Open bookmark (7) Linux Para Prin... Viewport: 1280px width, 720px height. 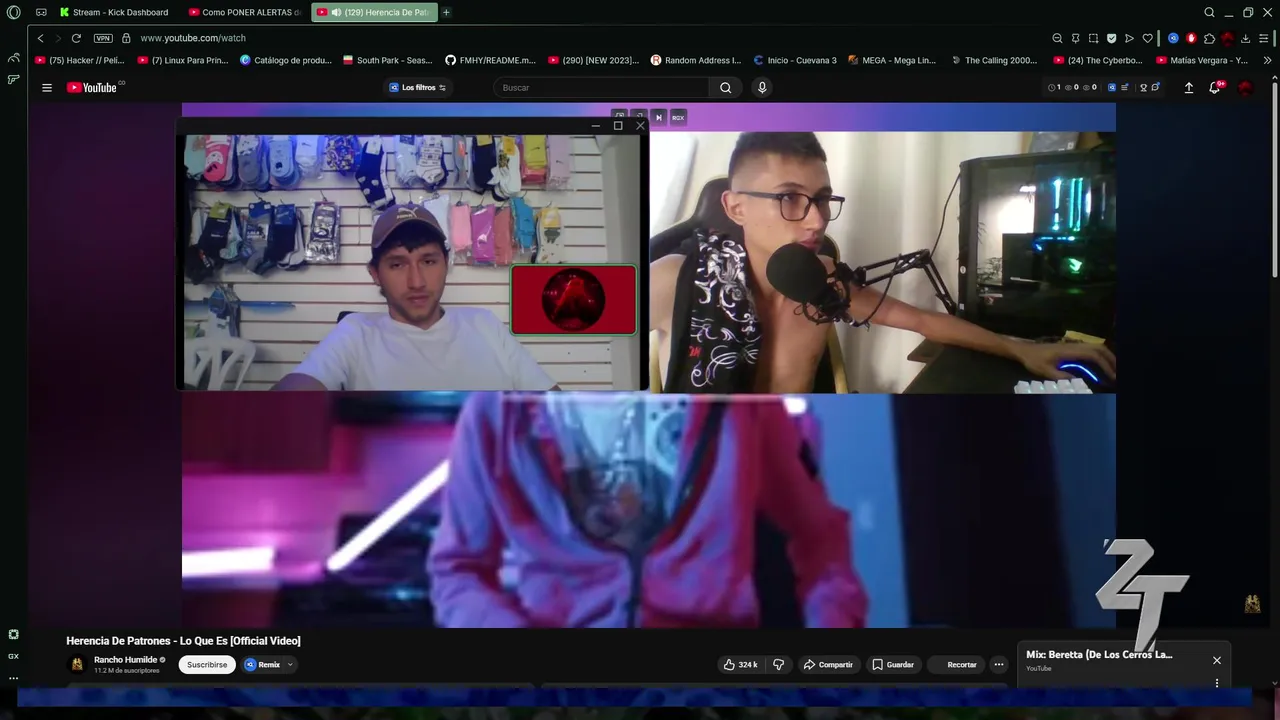[183, 60]
